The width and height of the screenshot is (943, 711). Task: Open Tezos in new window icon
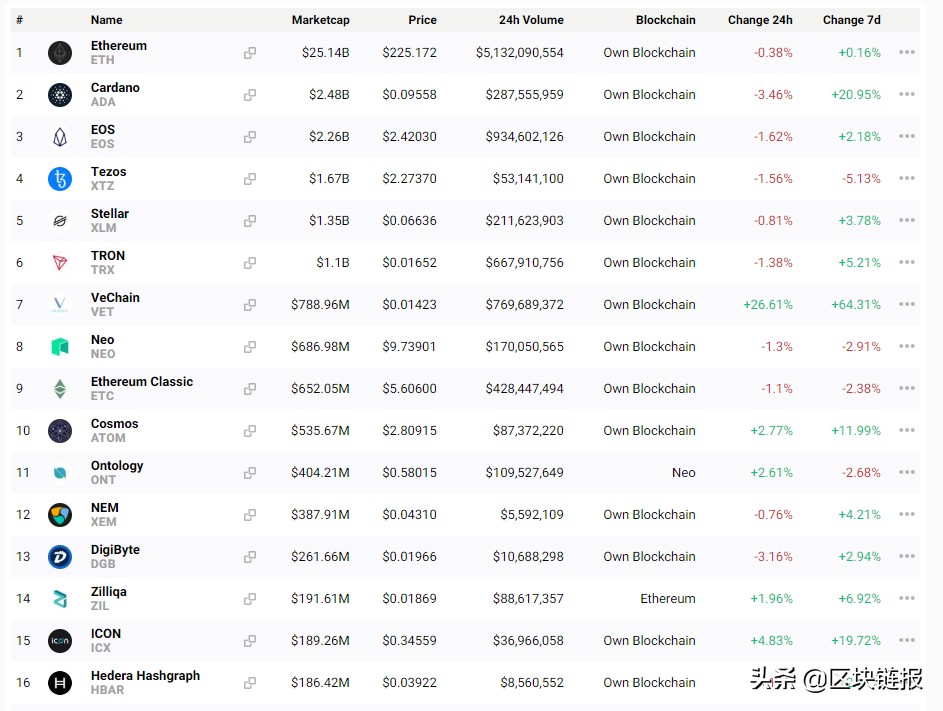[250, 179]
